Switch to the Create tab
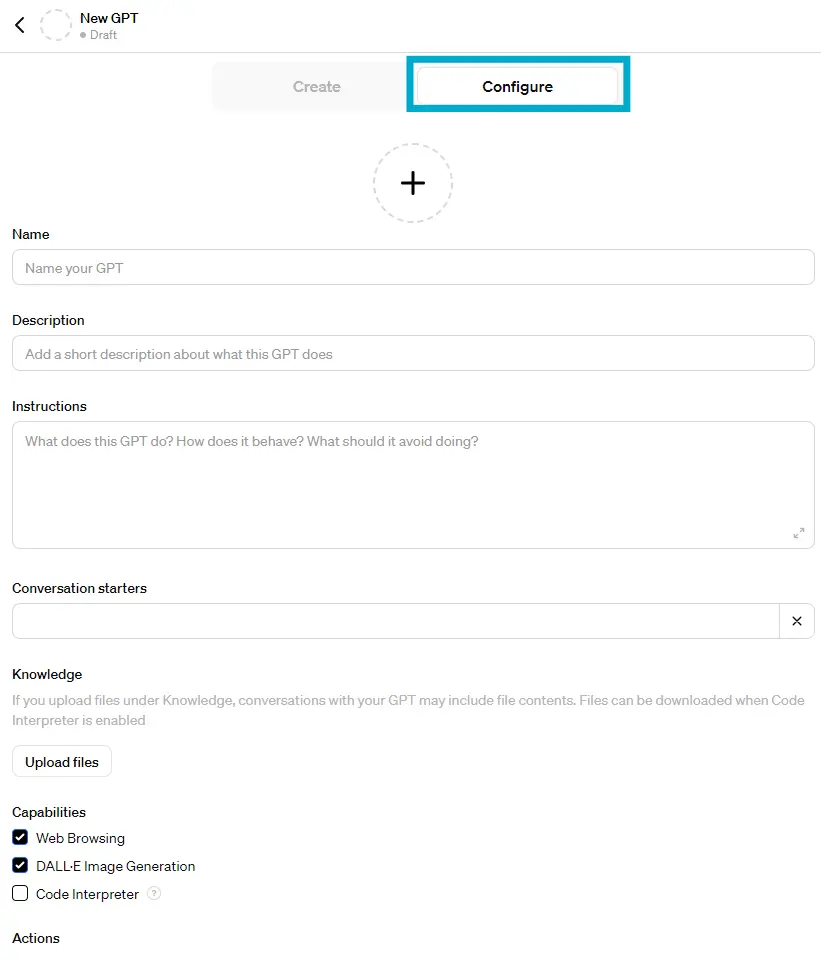This screenshot has height=960, width=821. point(316,87)
